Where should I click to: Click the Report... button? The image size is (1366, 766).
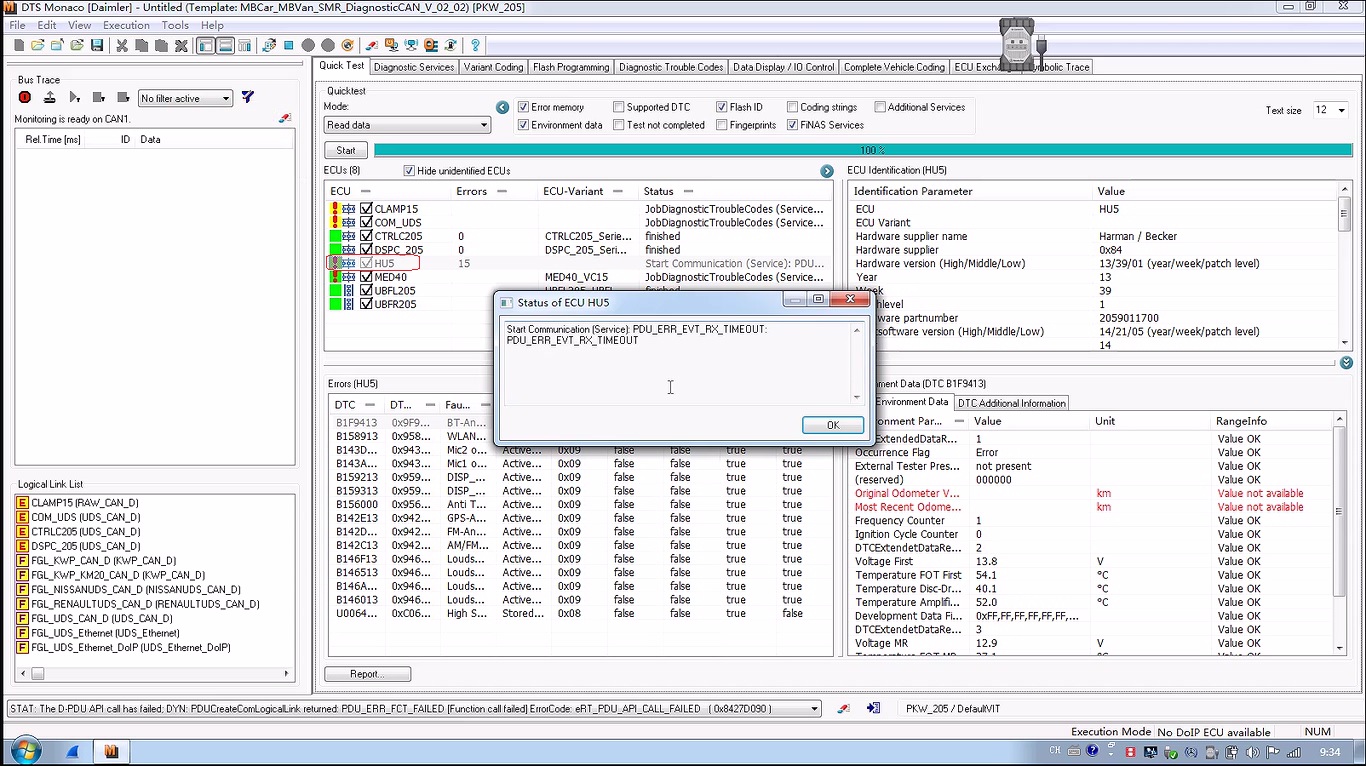[x=367, y=674]
